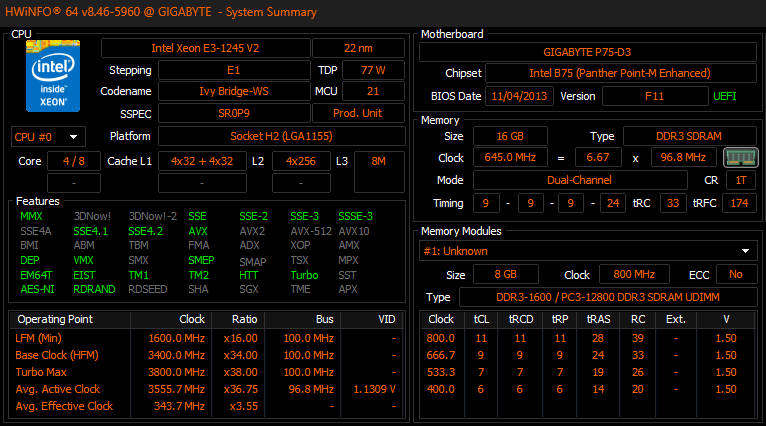This screenshot has width=766, height=426.
Task: Click the Operating Point column header
Action: 70,319
